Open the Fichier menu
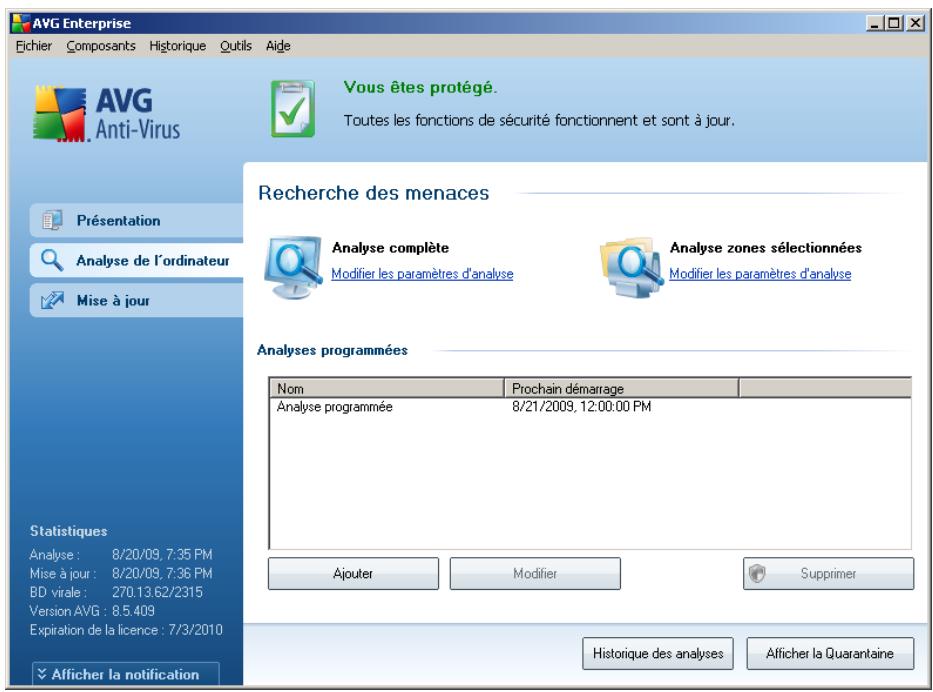This screenshot has height=692, width=933. pyautogui.click(x=34, y=46)
